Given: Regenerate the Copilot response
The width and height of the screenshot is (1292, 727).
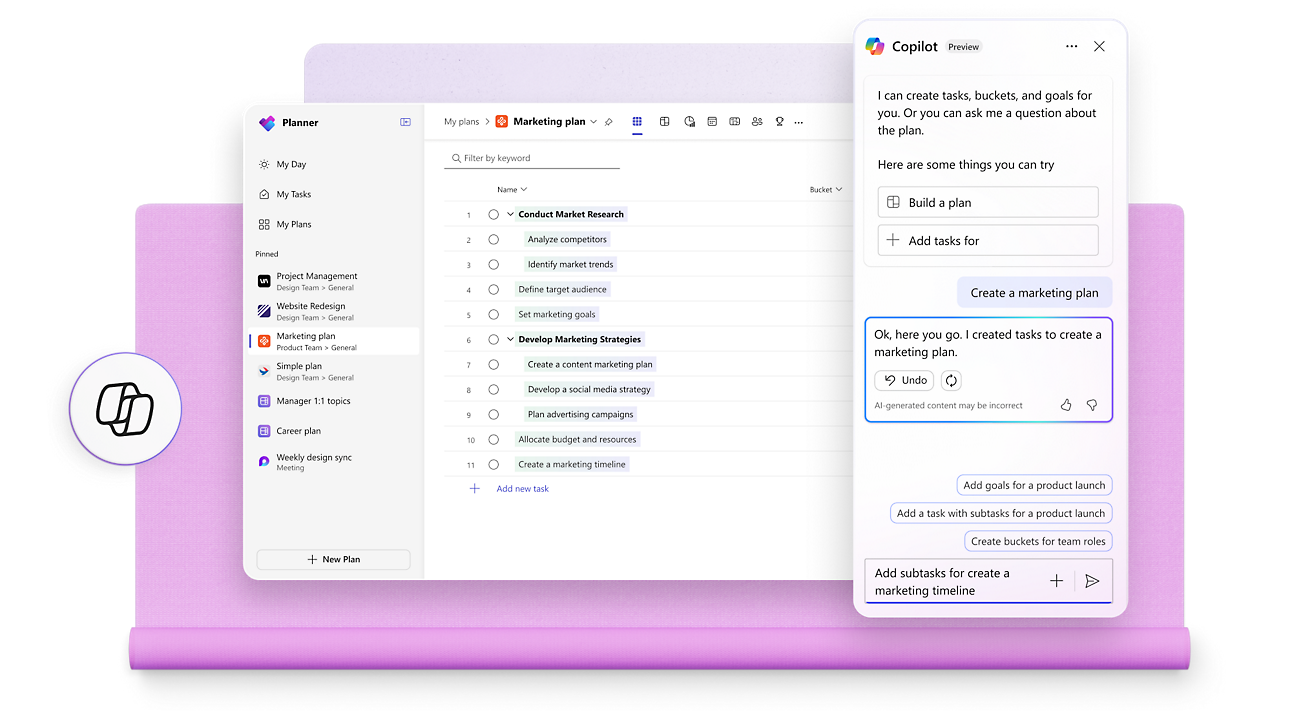Looking at the screenshot, I should [951, 380].
